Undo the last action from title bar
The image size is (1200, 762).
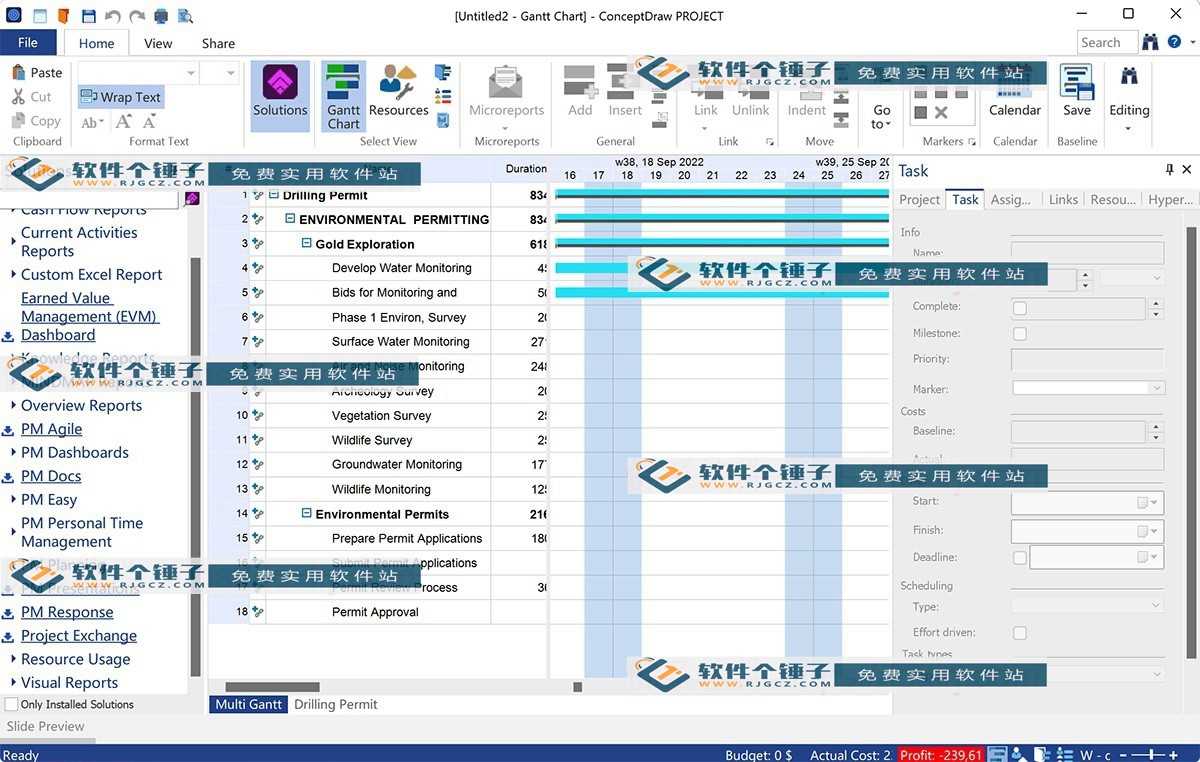[x=113, y=16]
